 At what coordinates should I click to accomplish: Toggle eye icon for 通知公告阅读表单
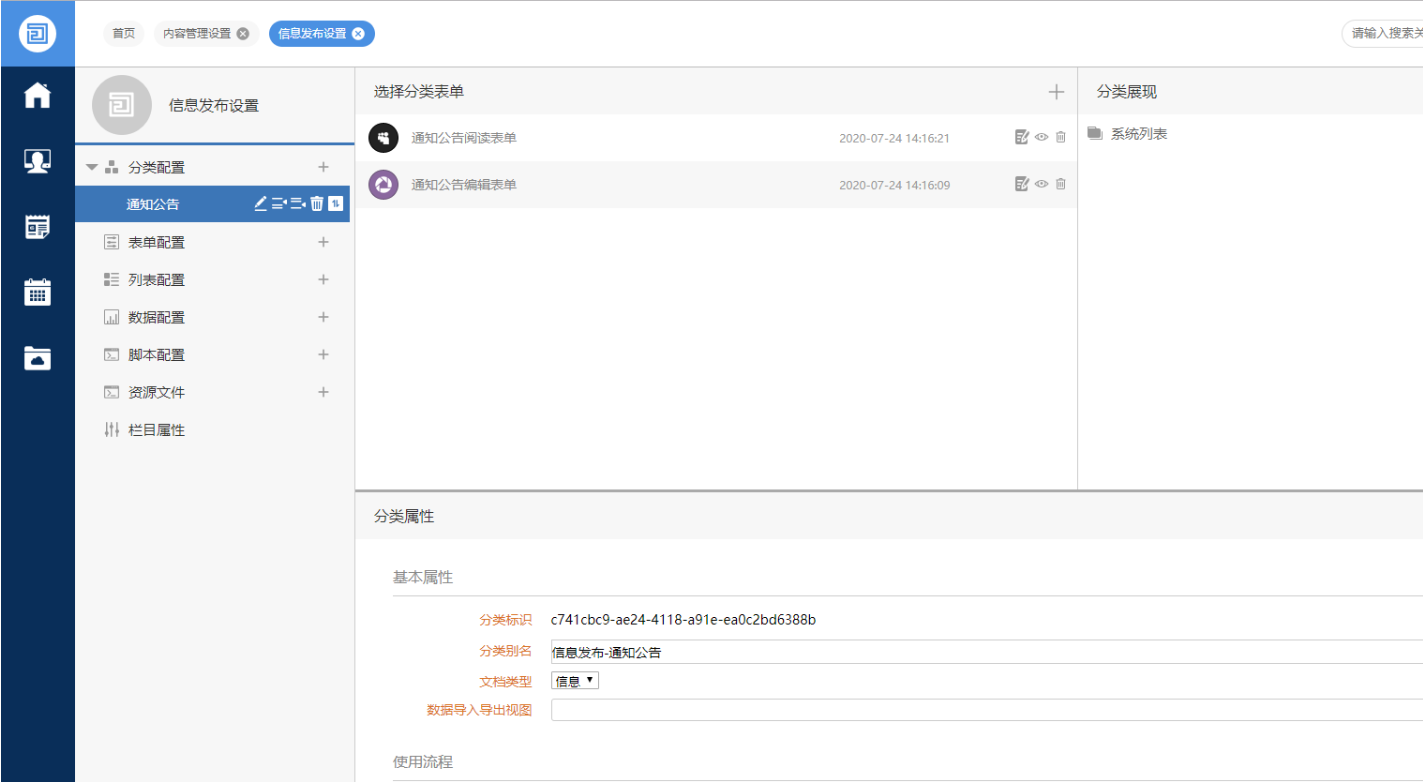(x=1041, y=138)
